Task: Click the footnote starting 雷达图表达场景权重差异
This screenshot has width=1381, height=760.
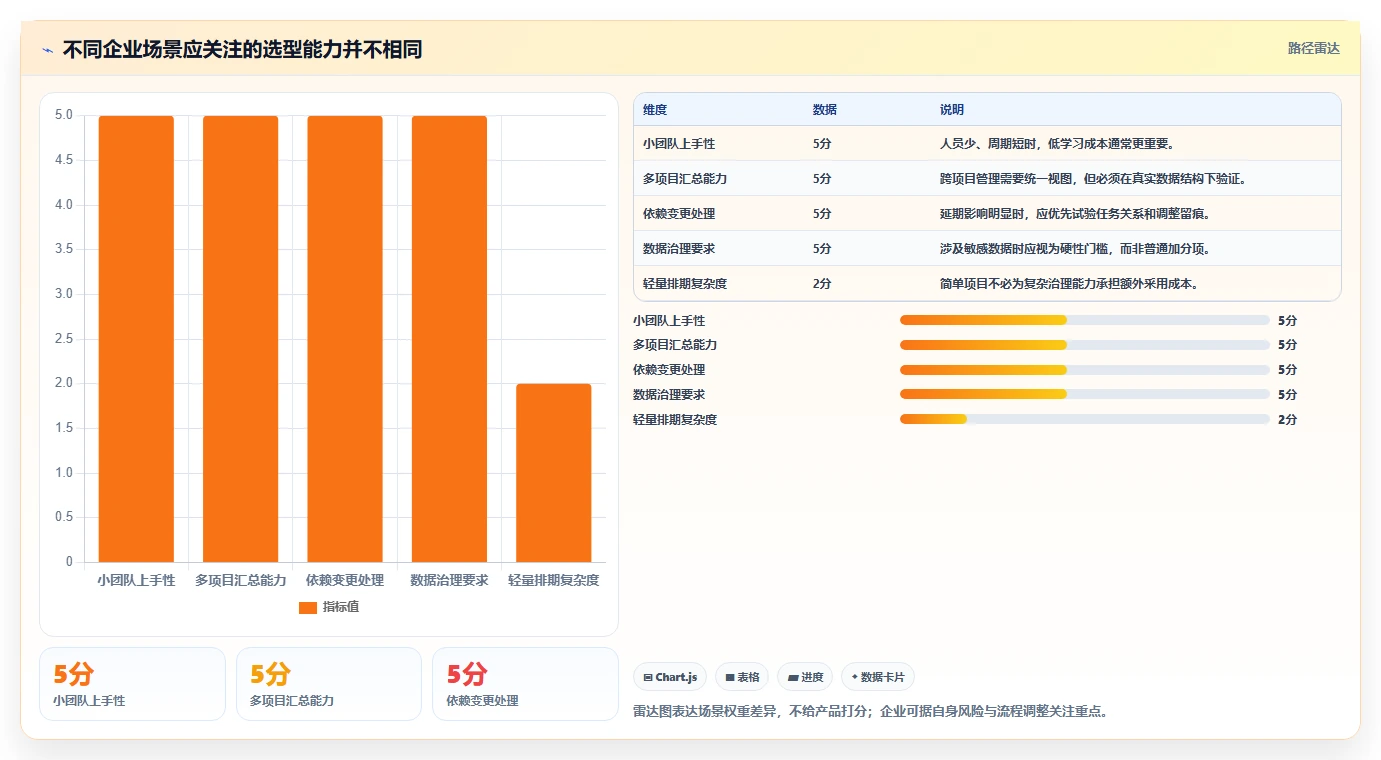Action: [870, 712]
